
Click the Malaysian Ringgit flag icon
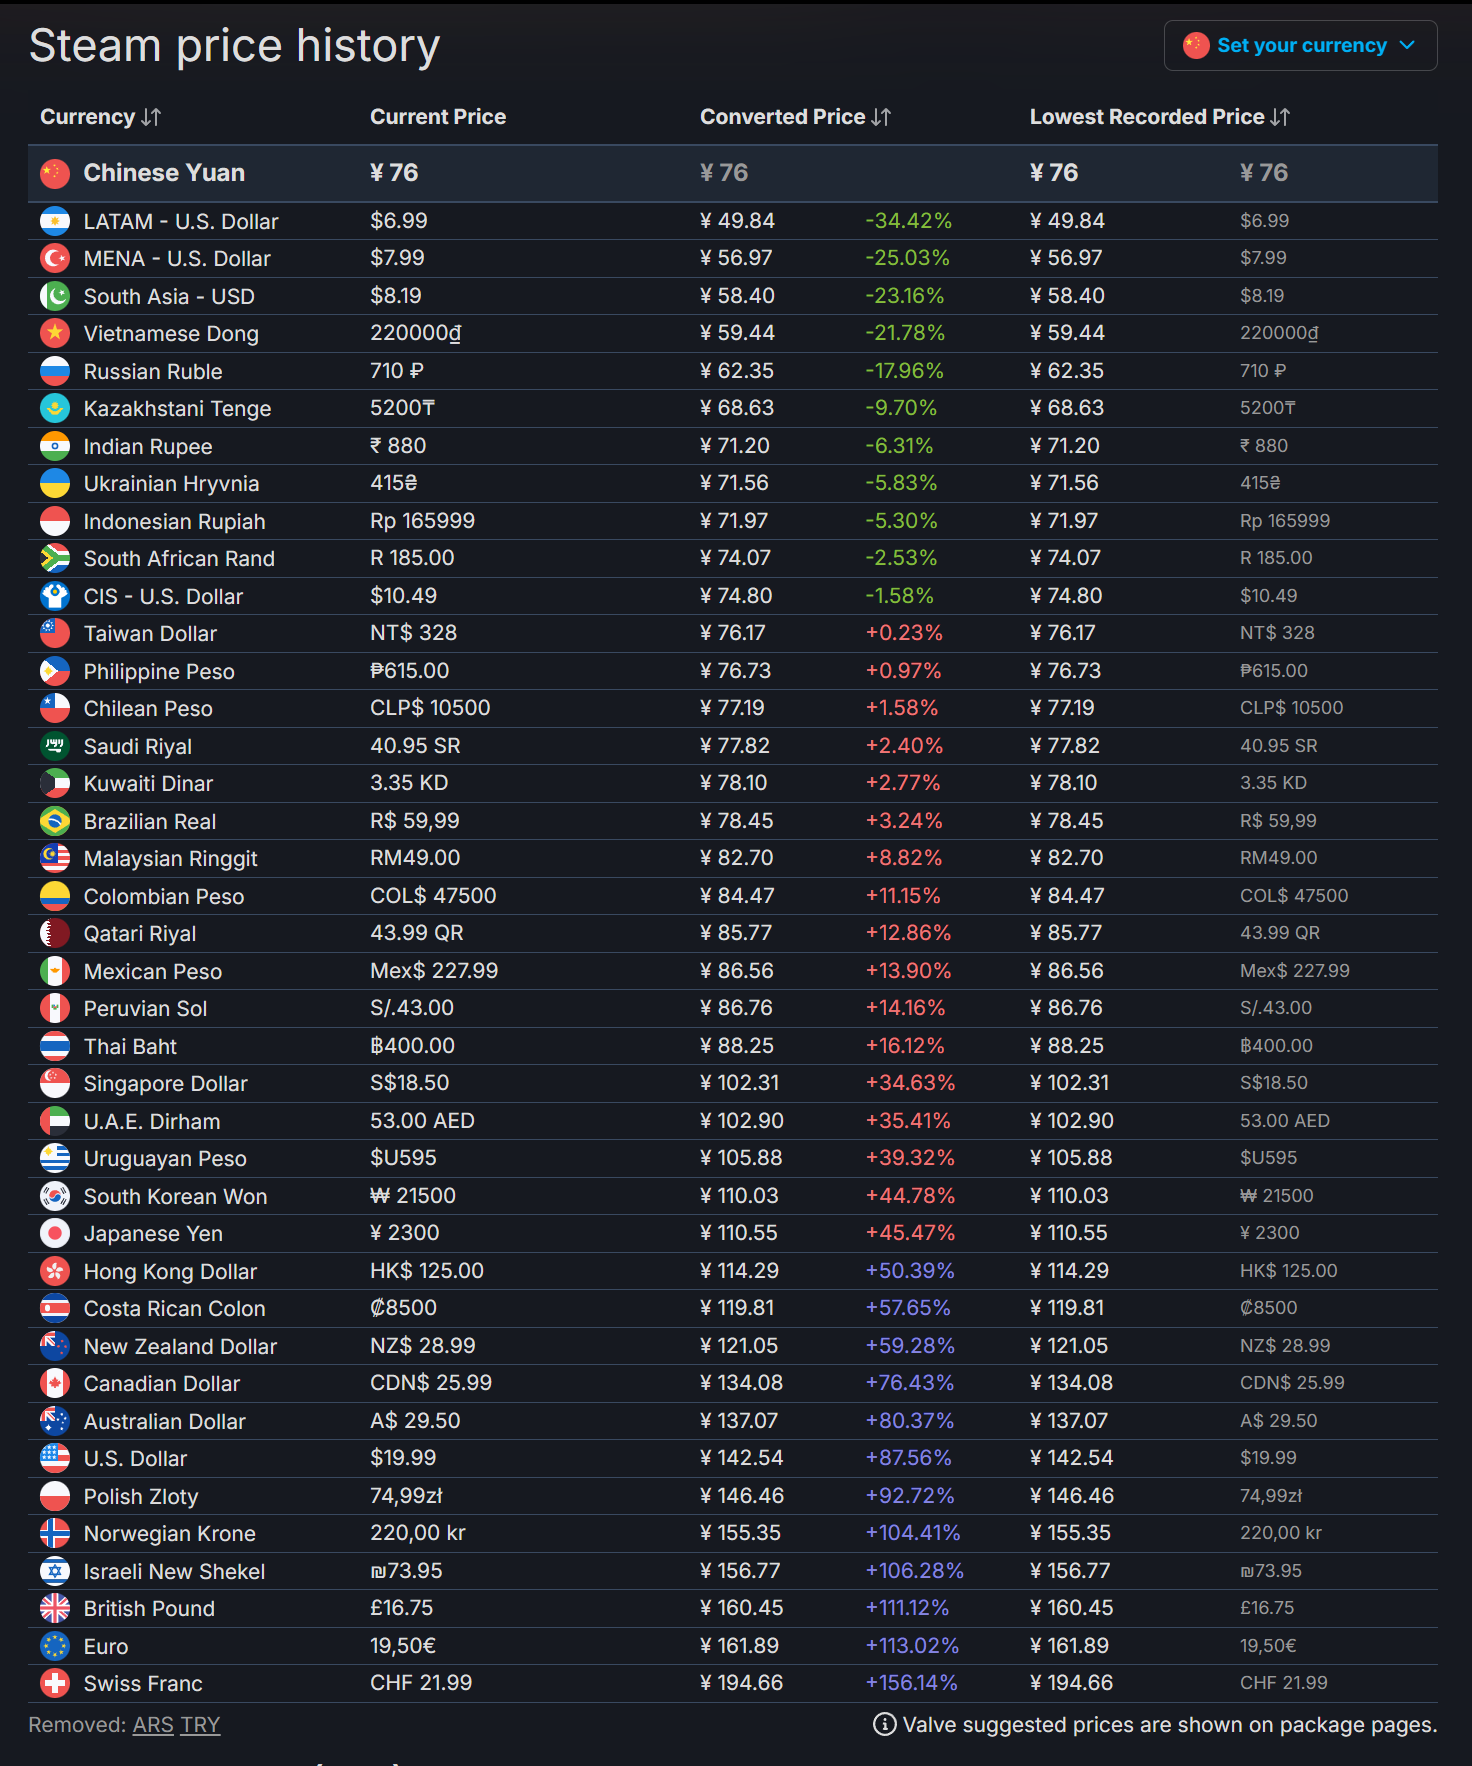click(55, 858)
